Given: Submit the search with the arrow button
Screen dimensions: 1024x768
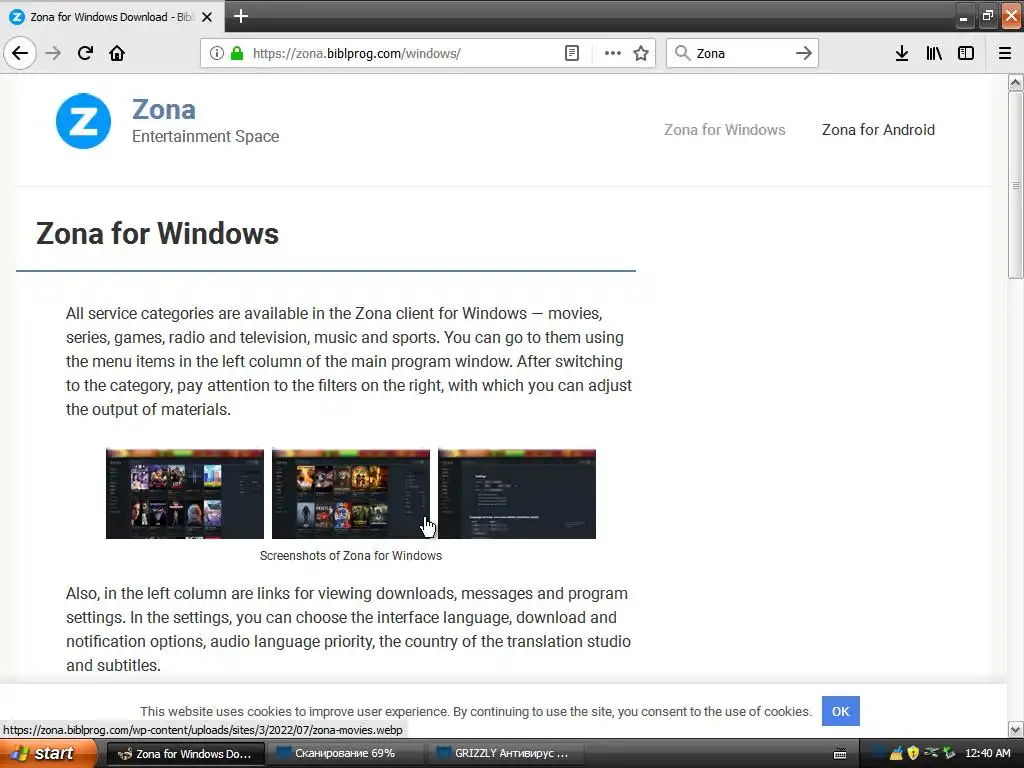Looking at the screenshot, I should [804, 53].
